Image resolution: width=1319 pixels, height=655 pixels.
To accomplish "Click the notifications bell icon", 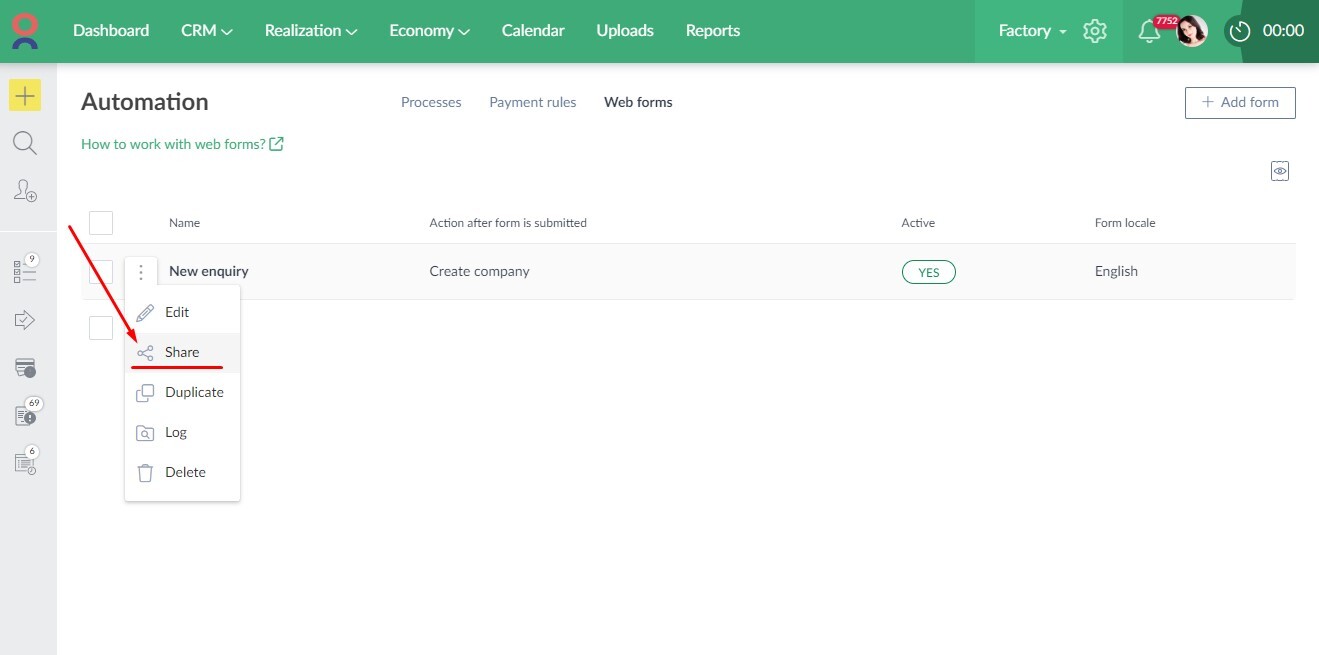I will 1149,31.
